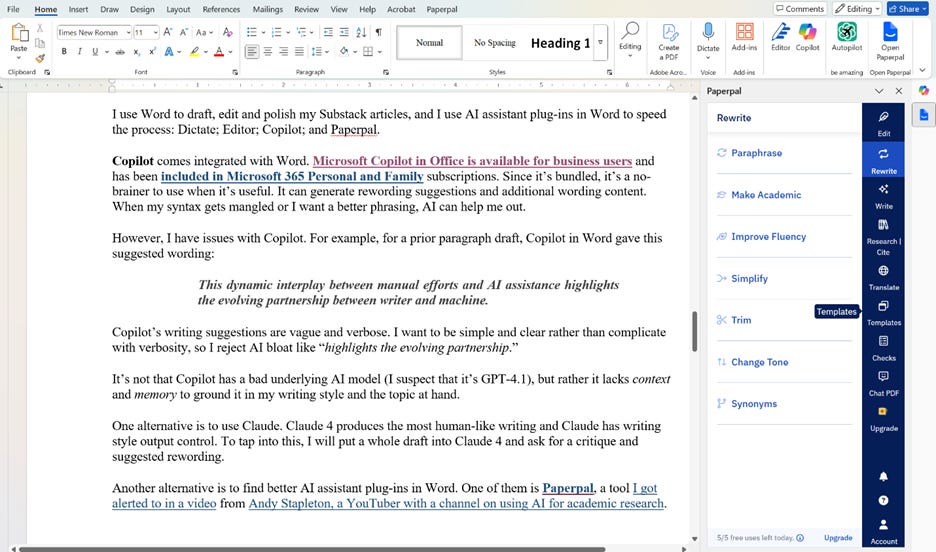Screen dimensions: 936x552
Task: Open the Paperpal hyperlink in document
Action: click(568, 488)
